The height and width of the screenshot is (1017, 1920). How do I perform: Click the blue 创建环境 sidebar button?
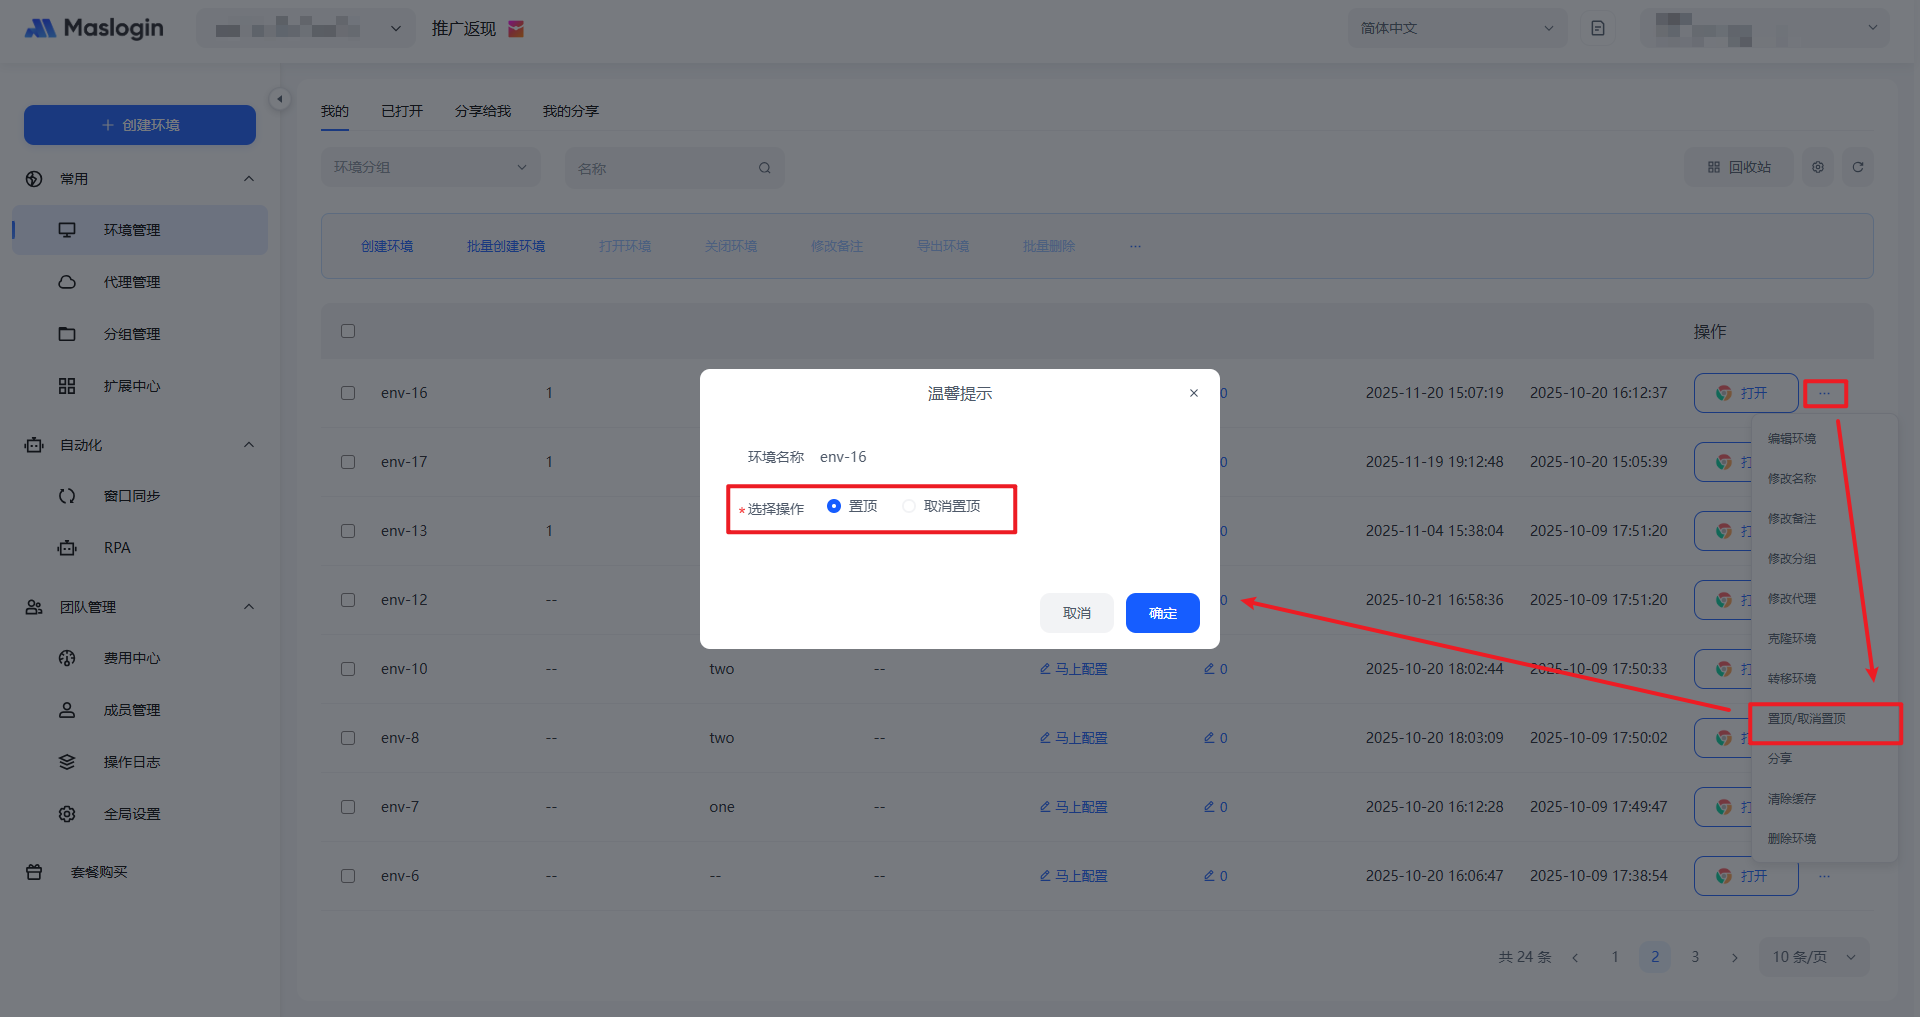click(x=140, y=125)
